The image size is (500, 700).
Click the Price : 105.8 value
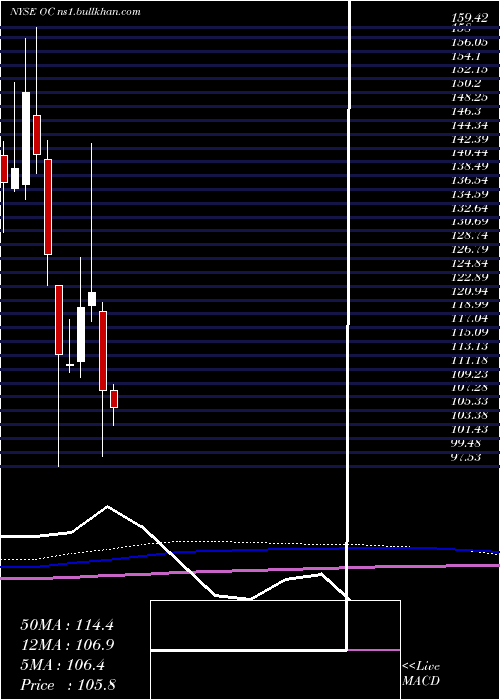(x=68, y=684)
